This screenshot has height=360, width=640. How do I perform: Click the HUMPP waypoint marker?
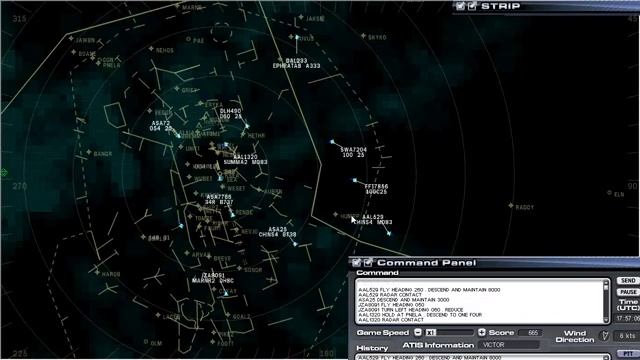click(335, 214)
